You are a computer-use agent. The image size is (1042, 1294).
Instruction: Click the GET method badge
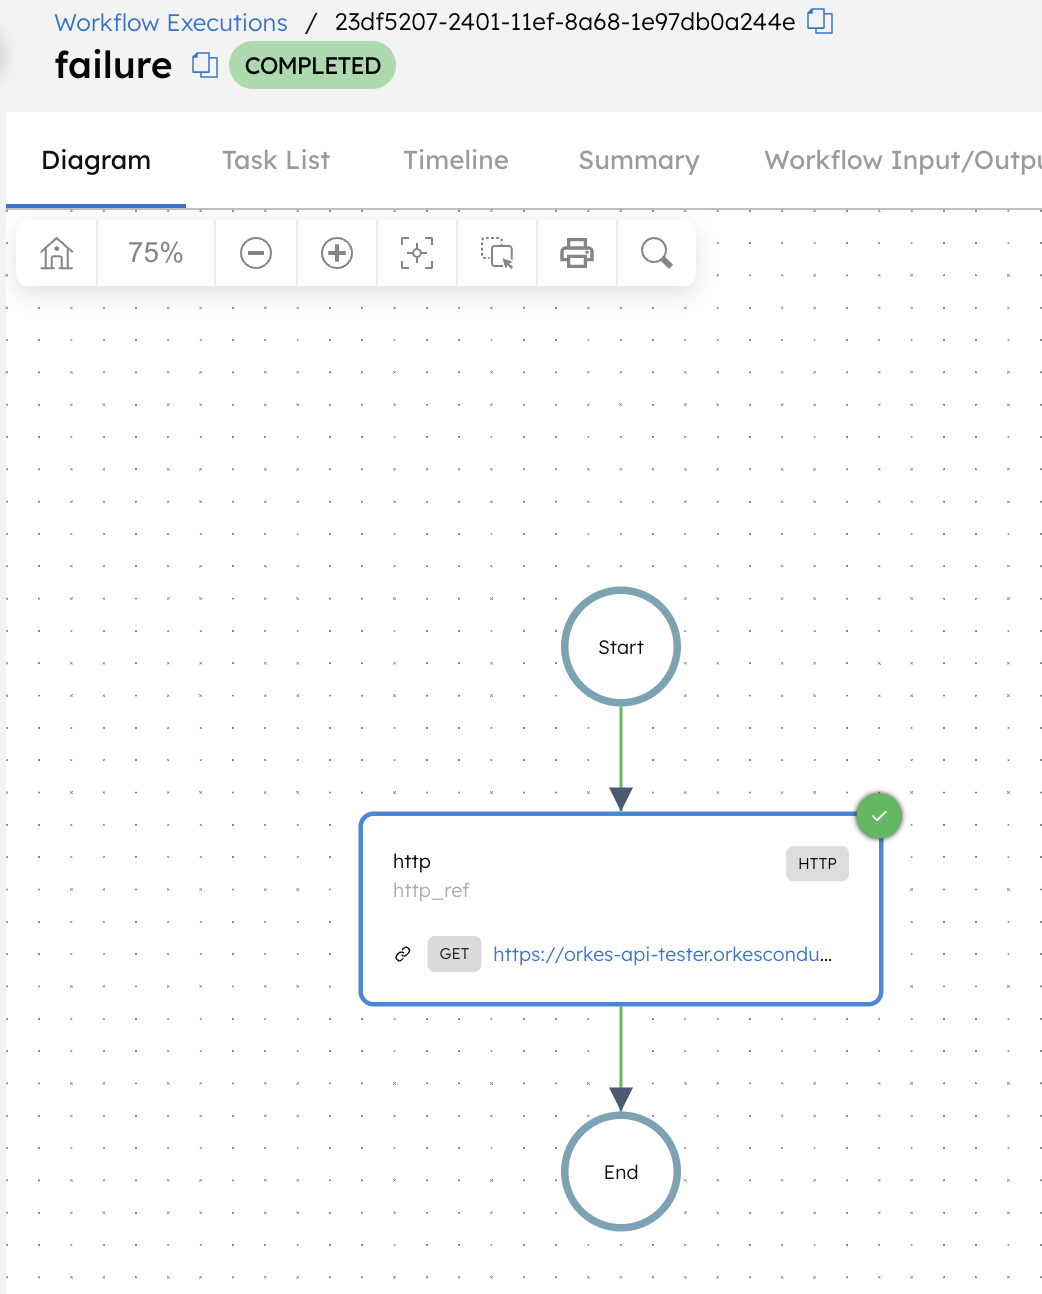[454, 954]
